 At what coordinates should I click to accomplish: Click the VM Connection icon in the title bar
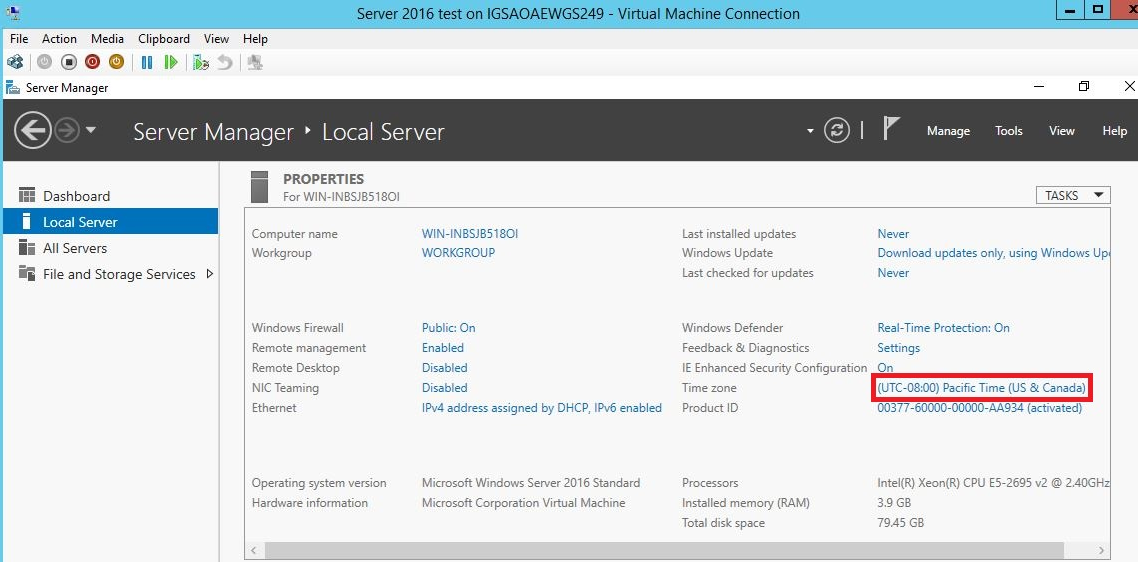pyautogui.click(x=12, y=12)
